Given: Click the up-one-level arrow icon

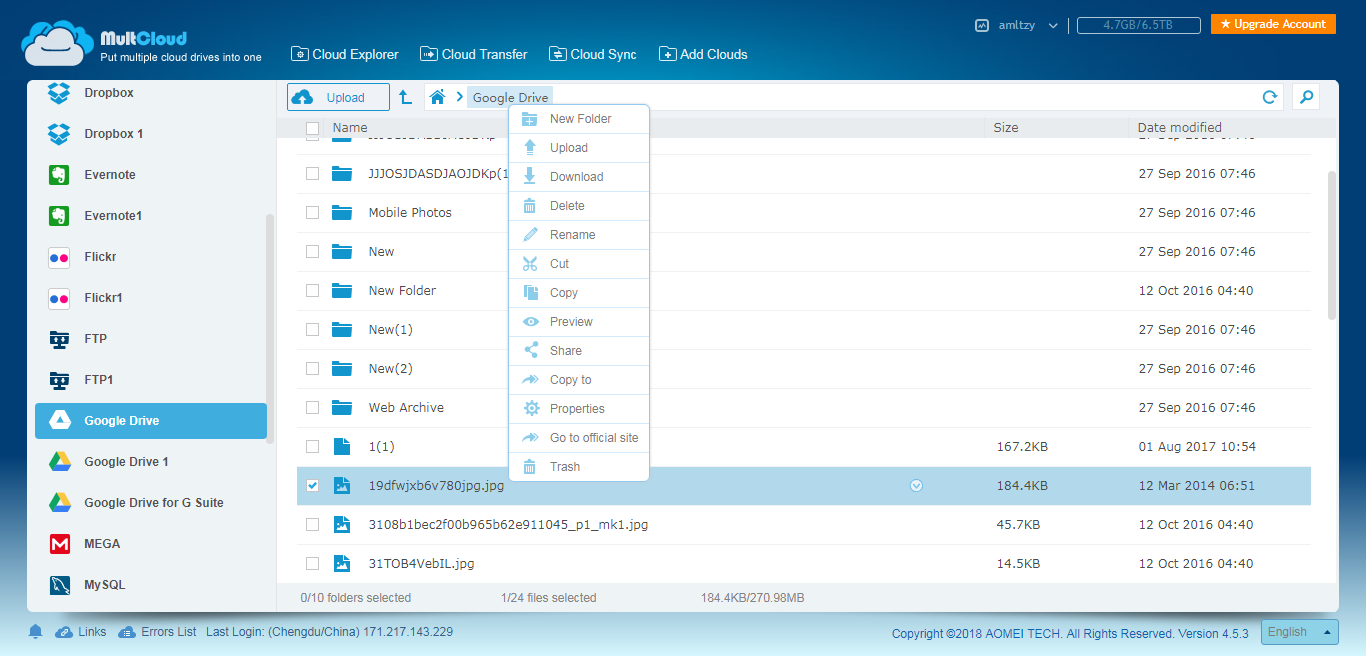Looking at the screenshot, I should pos(405,97).
